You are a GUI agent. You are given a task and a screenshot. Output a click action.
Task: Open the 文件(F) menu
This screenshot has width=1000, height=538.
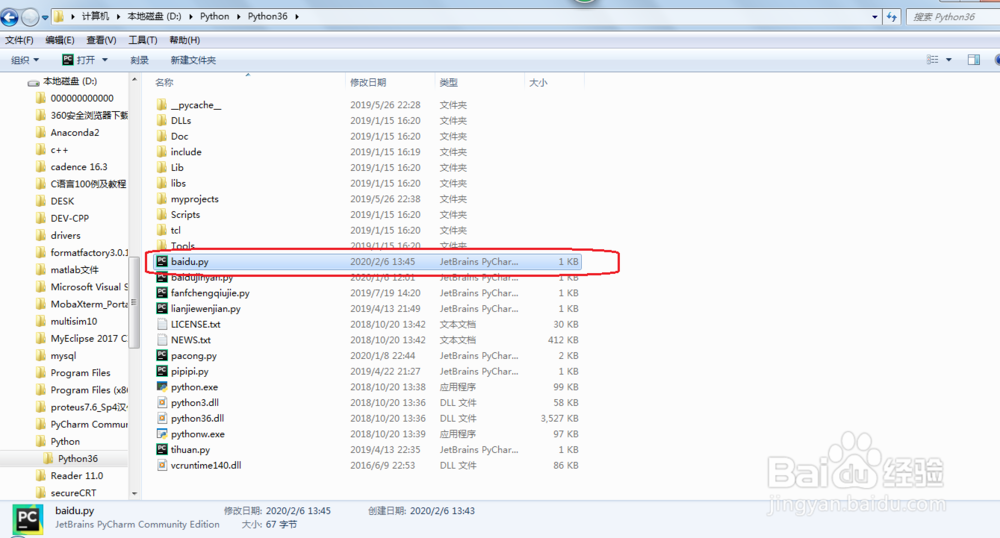pyautogui.click(x=19, y=40)
